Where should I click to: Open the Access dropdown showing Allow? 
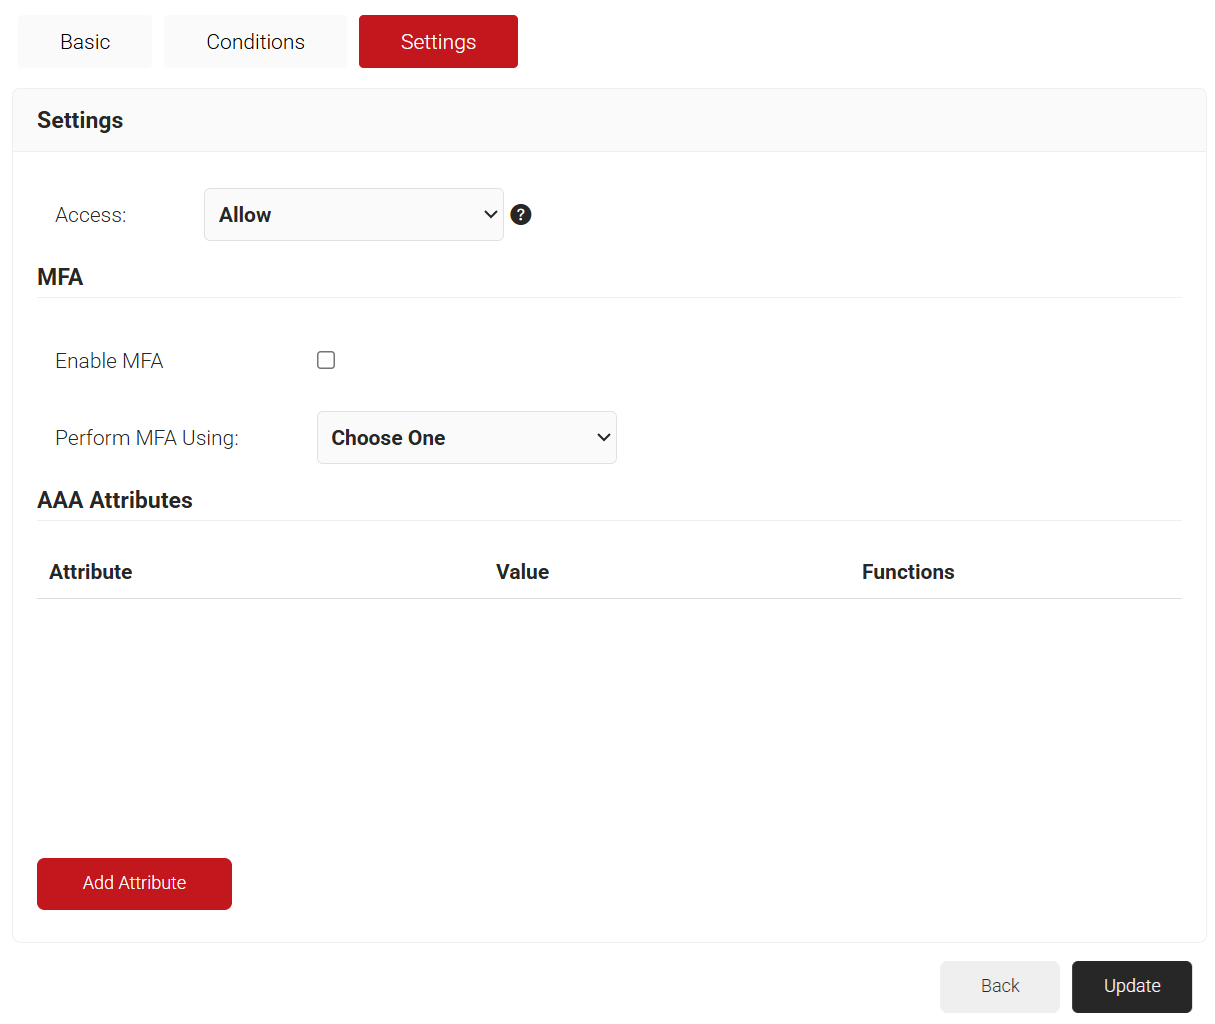[x=353, y=215]
